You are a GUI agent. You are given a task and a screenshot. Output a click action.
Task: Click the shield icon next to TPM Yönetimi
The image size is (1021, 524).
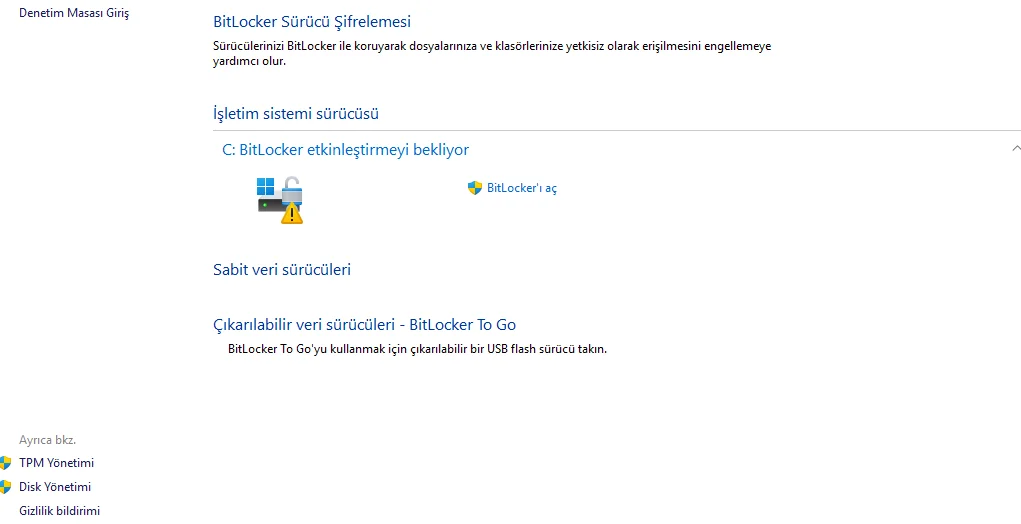[5, 463]
